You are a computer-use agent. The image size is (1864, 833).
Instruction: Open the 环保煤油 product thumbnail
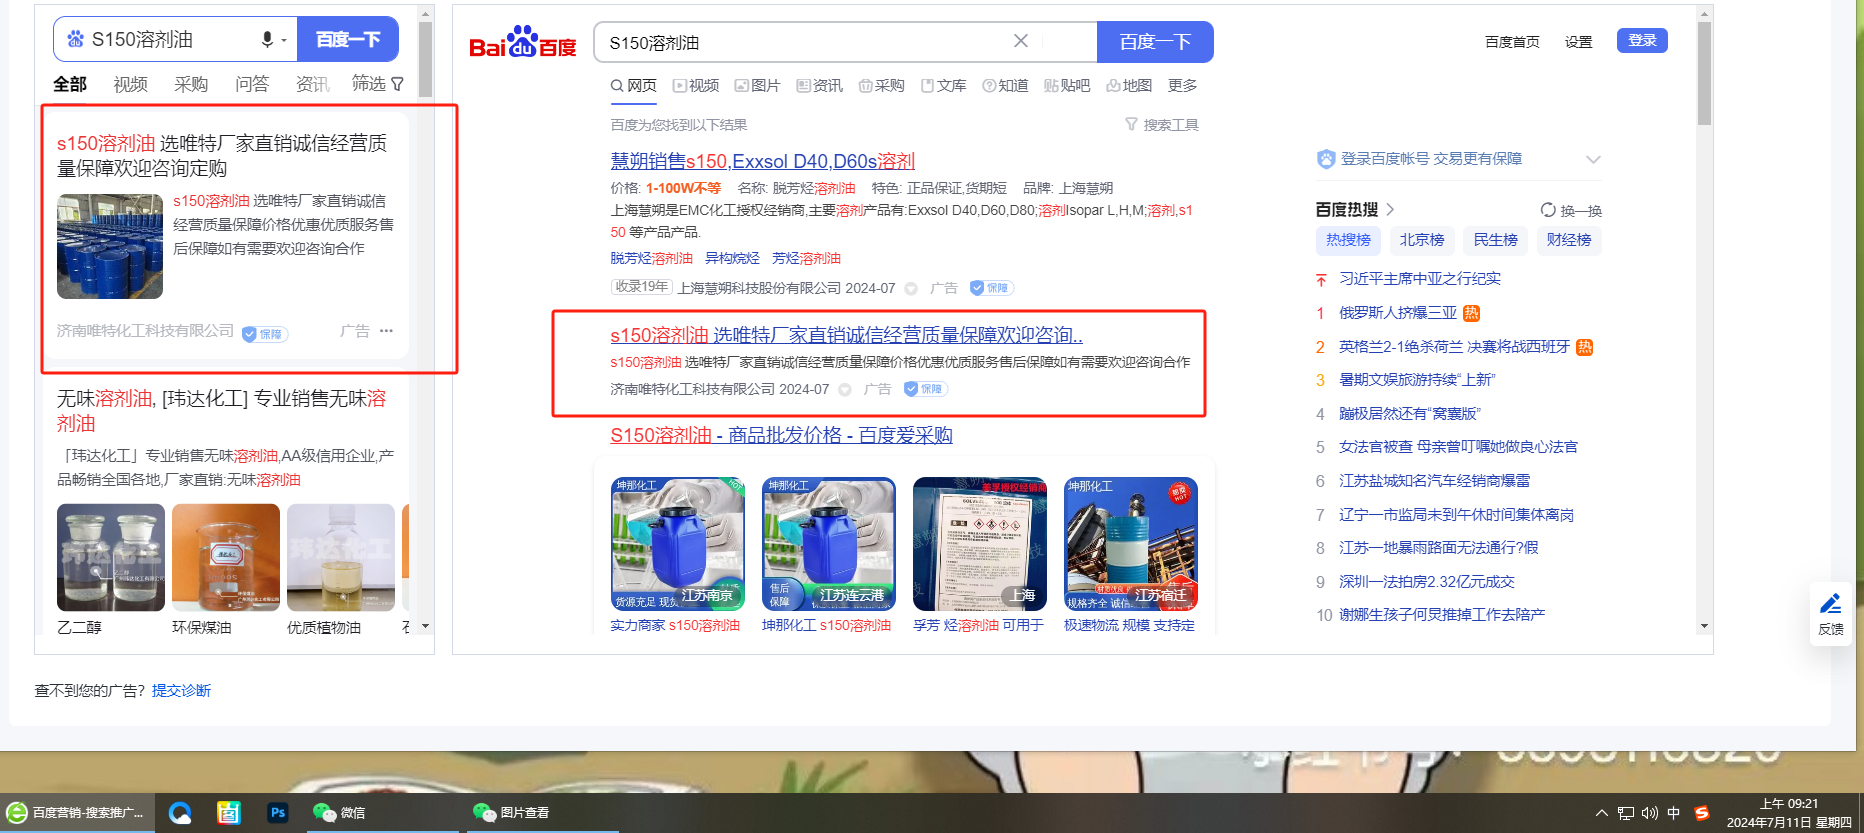pyautogui.click(x=226, y=557)
